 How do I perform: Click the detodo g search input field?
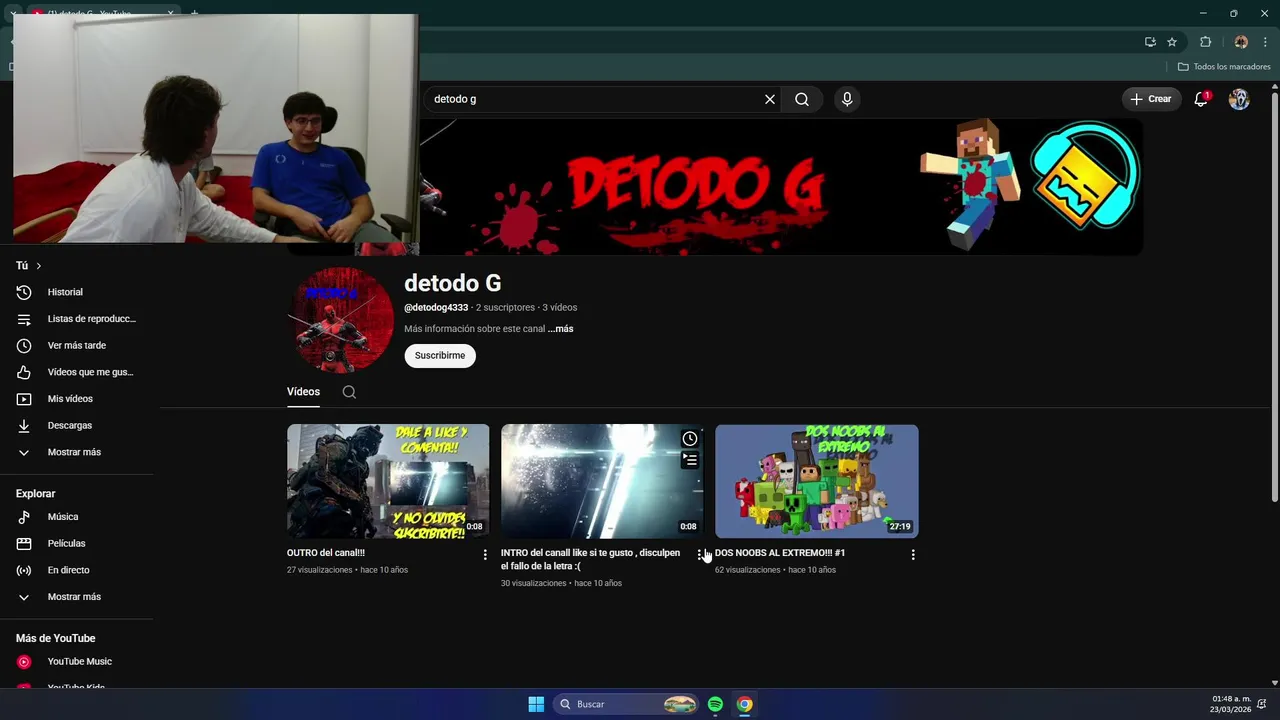coord(595,99)
